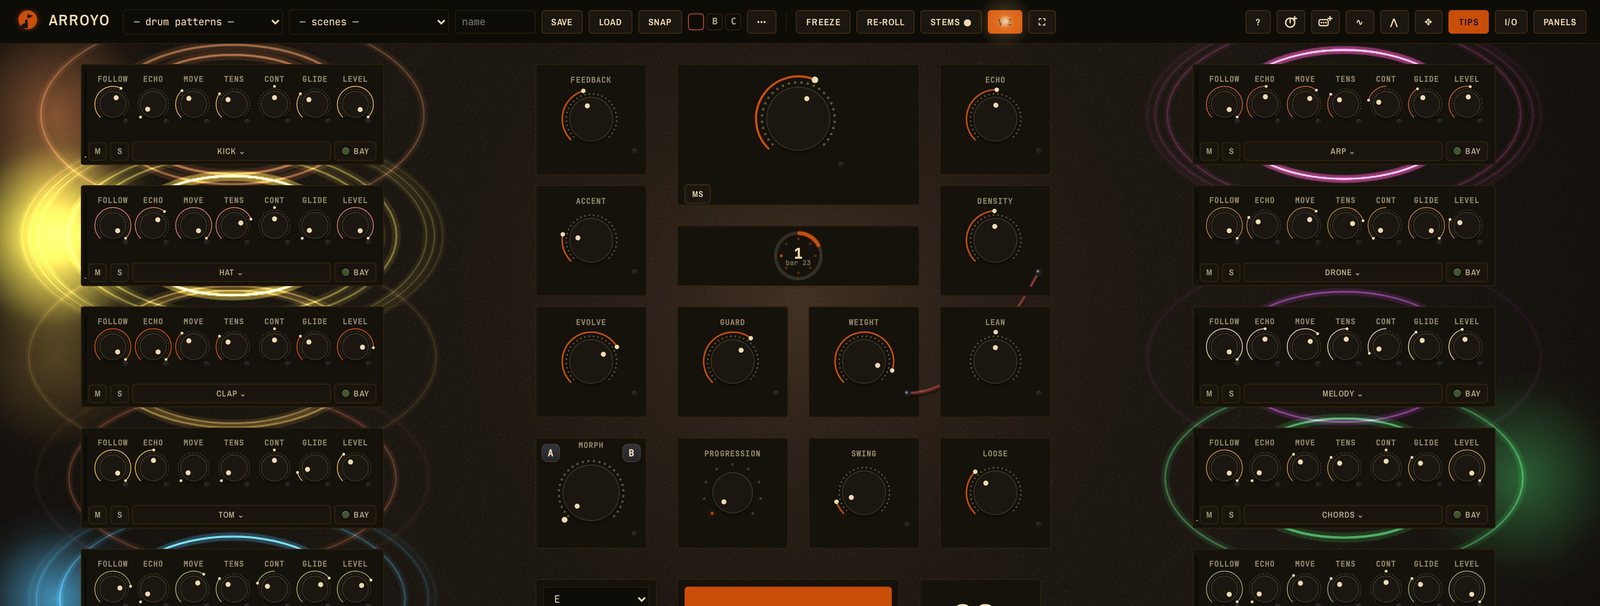Click the RE-ROLL button
Viewport: 1600px width, 606px height.
pos(885,22)
